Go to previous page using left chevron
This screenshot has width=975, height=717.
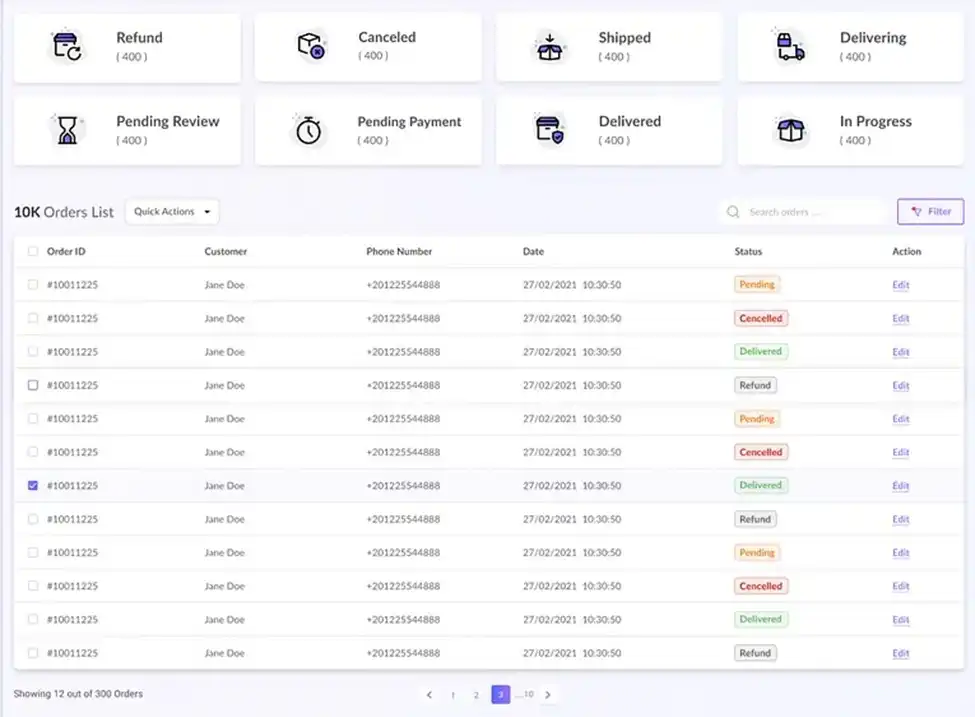click(x=429, y=695)
